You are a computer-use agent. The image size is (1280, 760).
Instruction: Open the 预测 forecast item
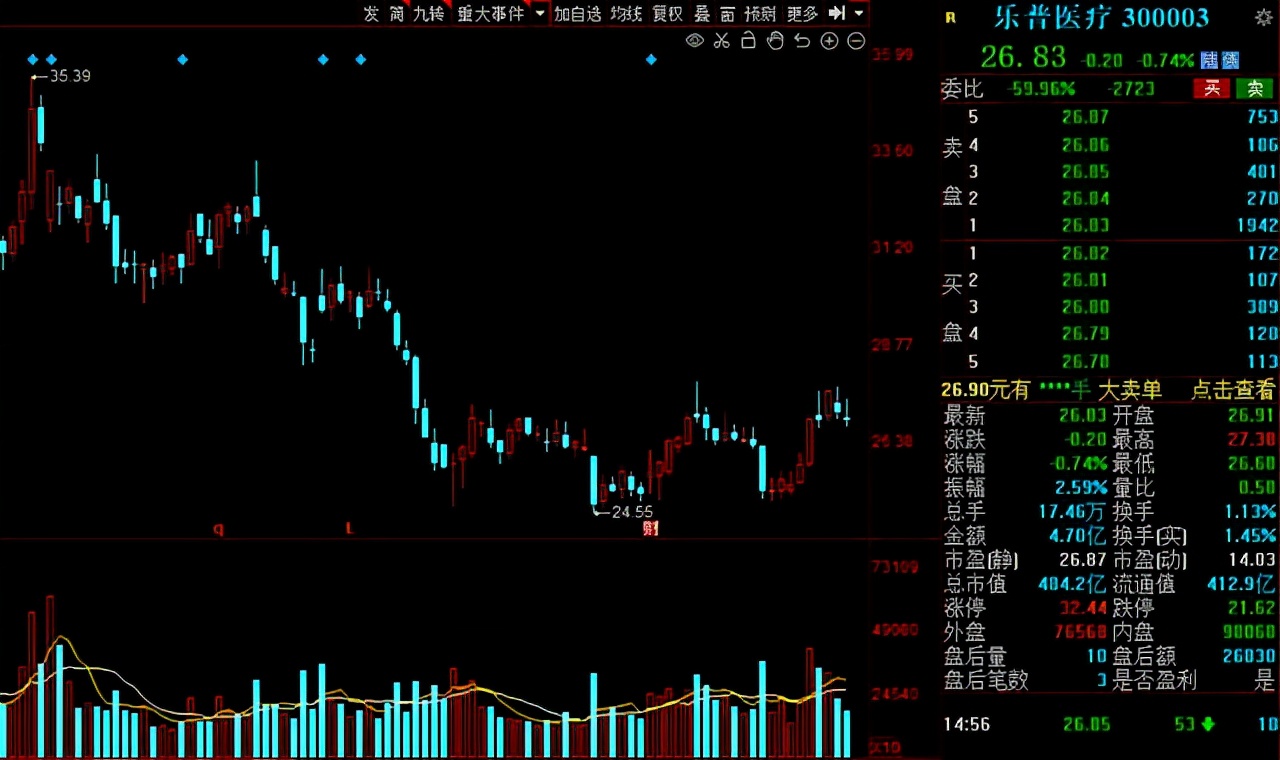coord(761,13)
